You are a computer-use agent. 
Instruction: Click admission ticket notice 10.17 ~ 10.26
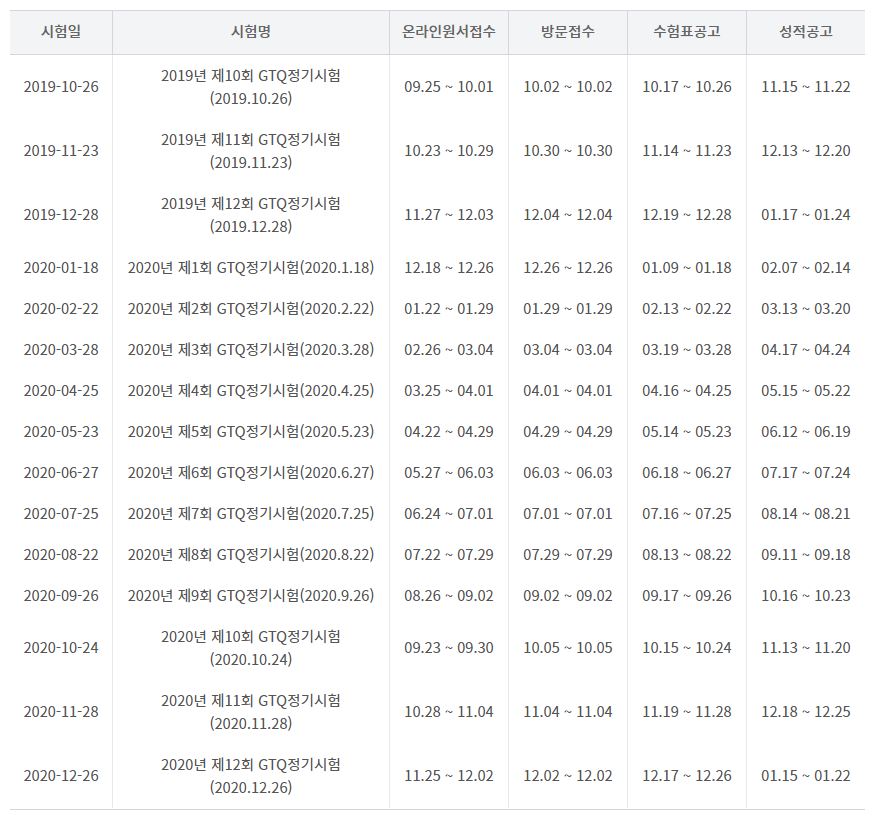pos(686,87)
